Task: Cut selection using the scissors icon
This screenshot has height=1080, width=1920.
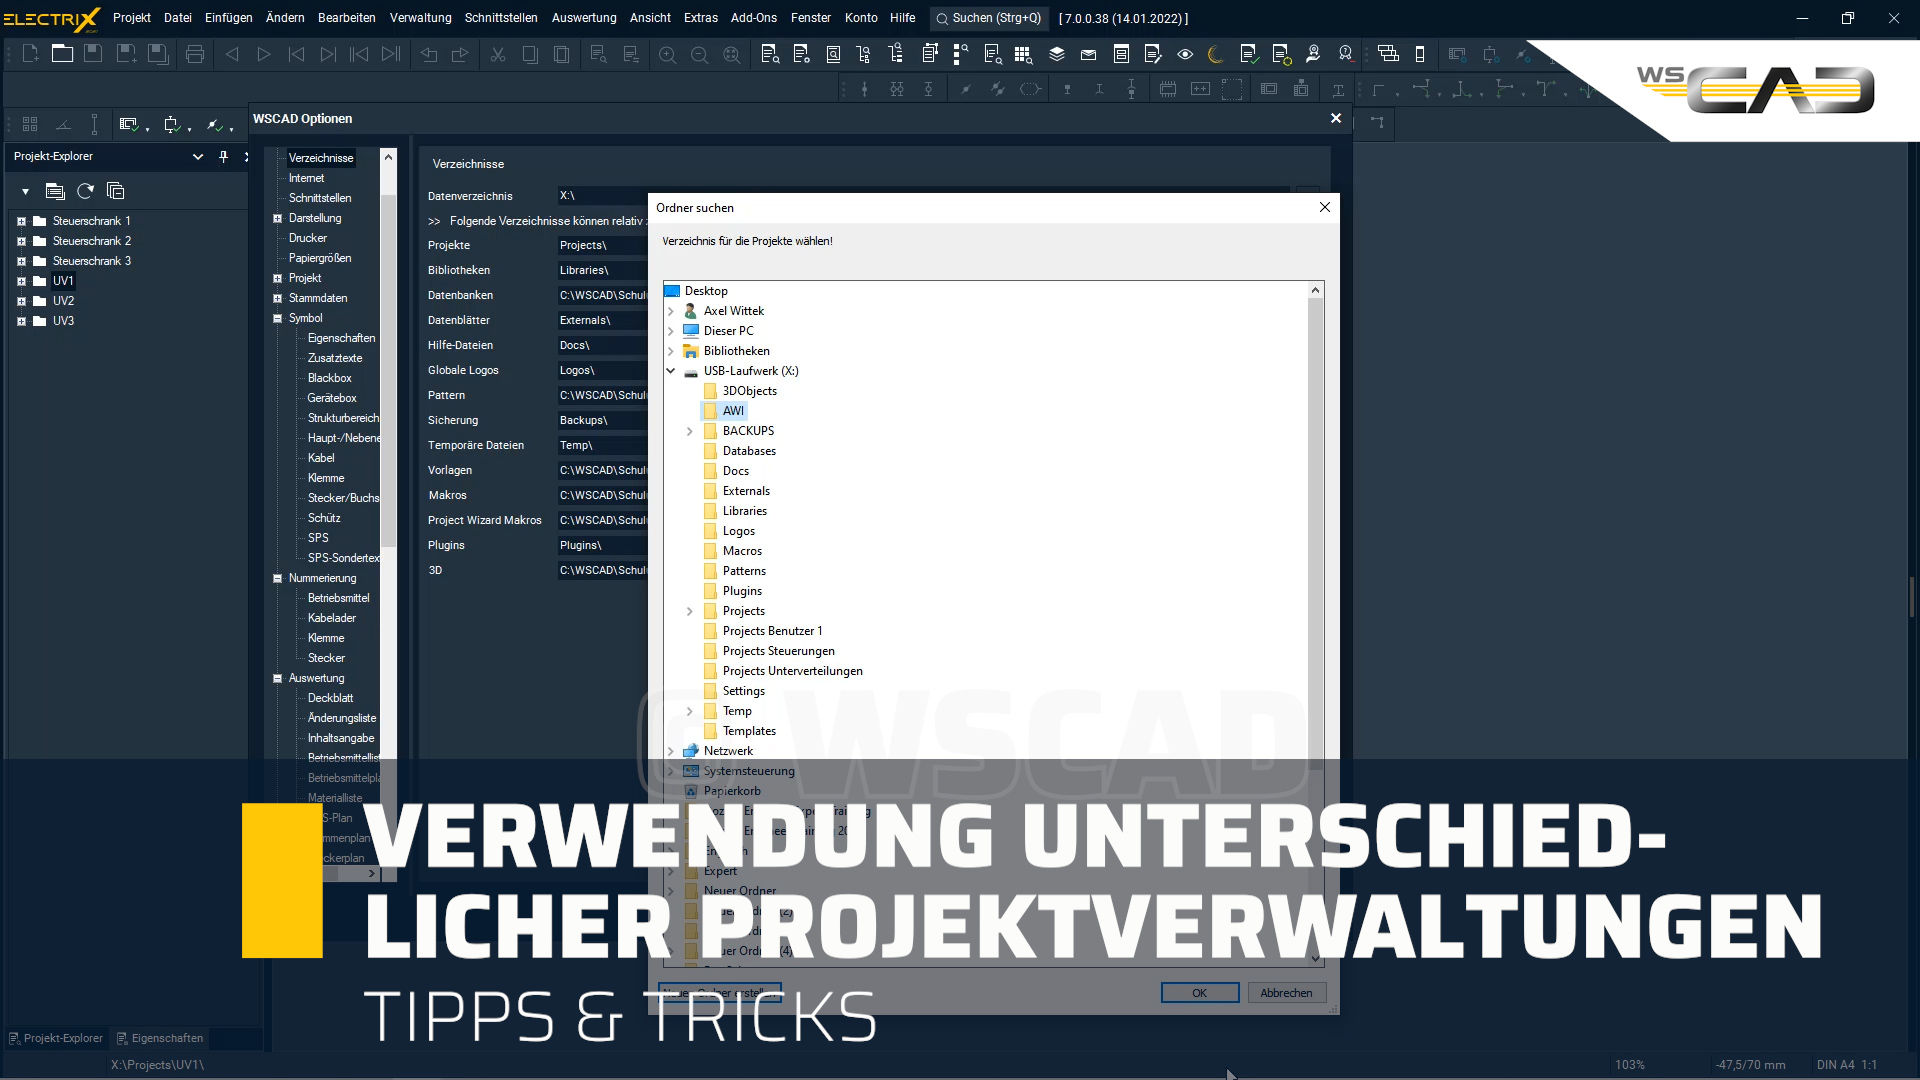Action: coord(498,54)
